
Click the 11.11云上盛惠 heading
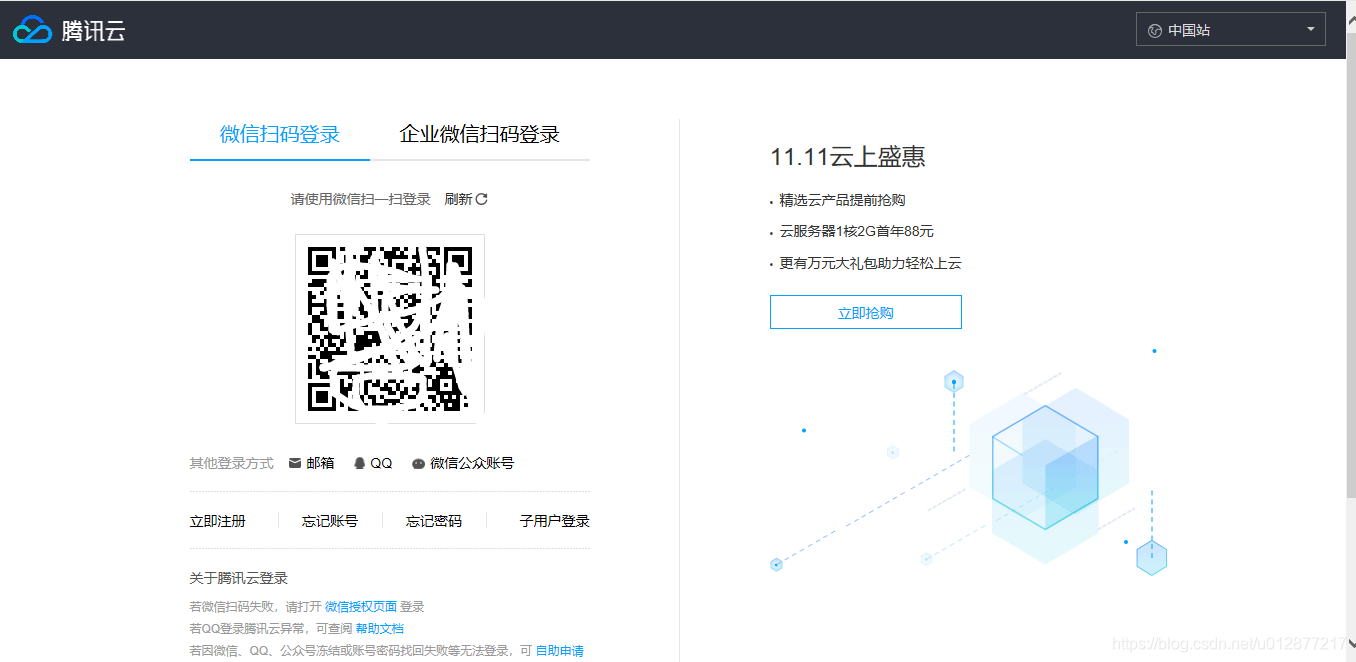point(848,157)
